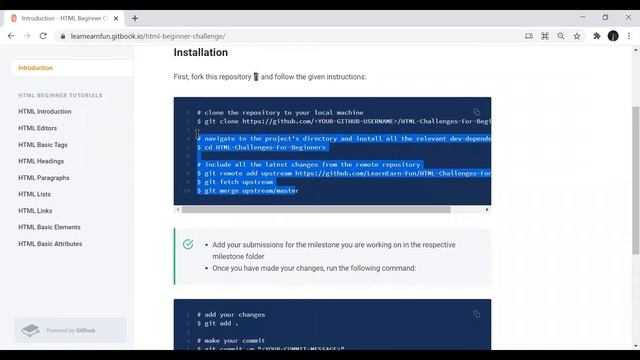The width and height of the screenshot is (640, 360).
Task: Close the HTML Beginner Challenge tab
Action: [116, 18]
